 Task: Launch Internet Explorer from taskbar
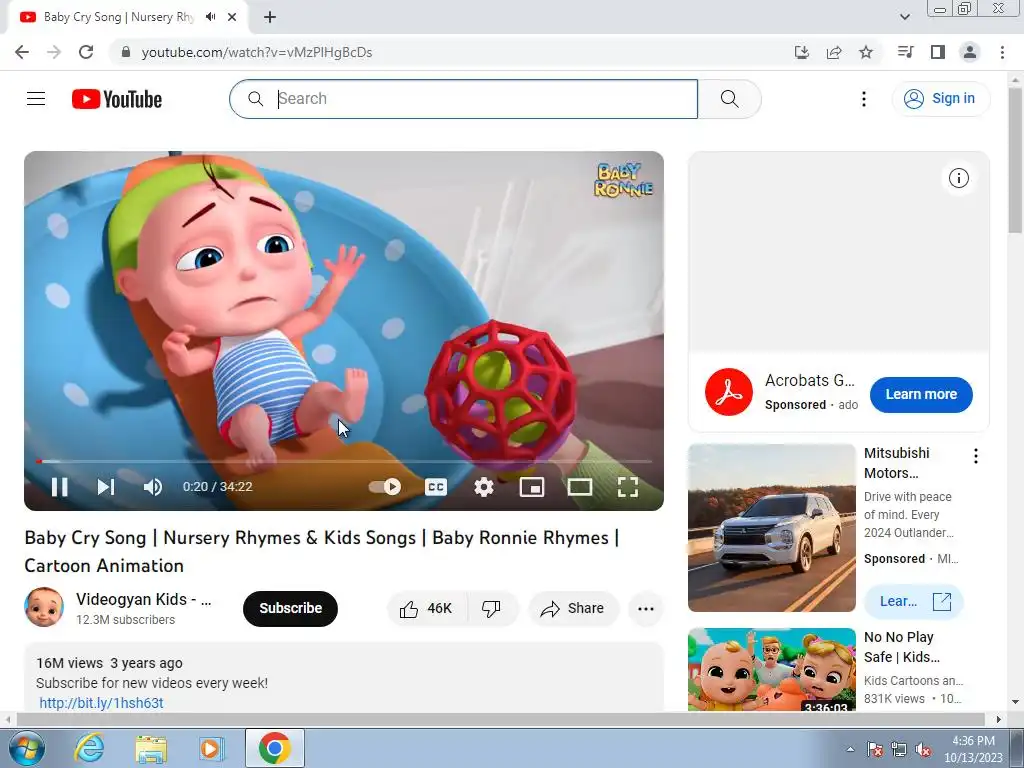(89, 748)
